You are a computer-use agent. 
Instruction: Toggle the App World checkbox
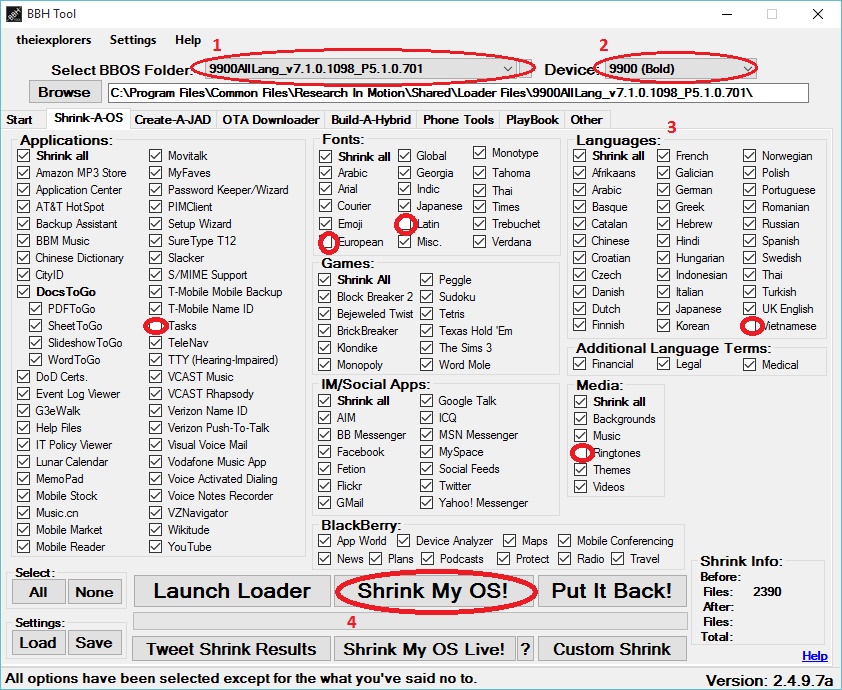tap(325, 541)
